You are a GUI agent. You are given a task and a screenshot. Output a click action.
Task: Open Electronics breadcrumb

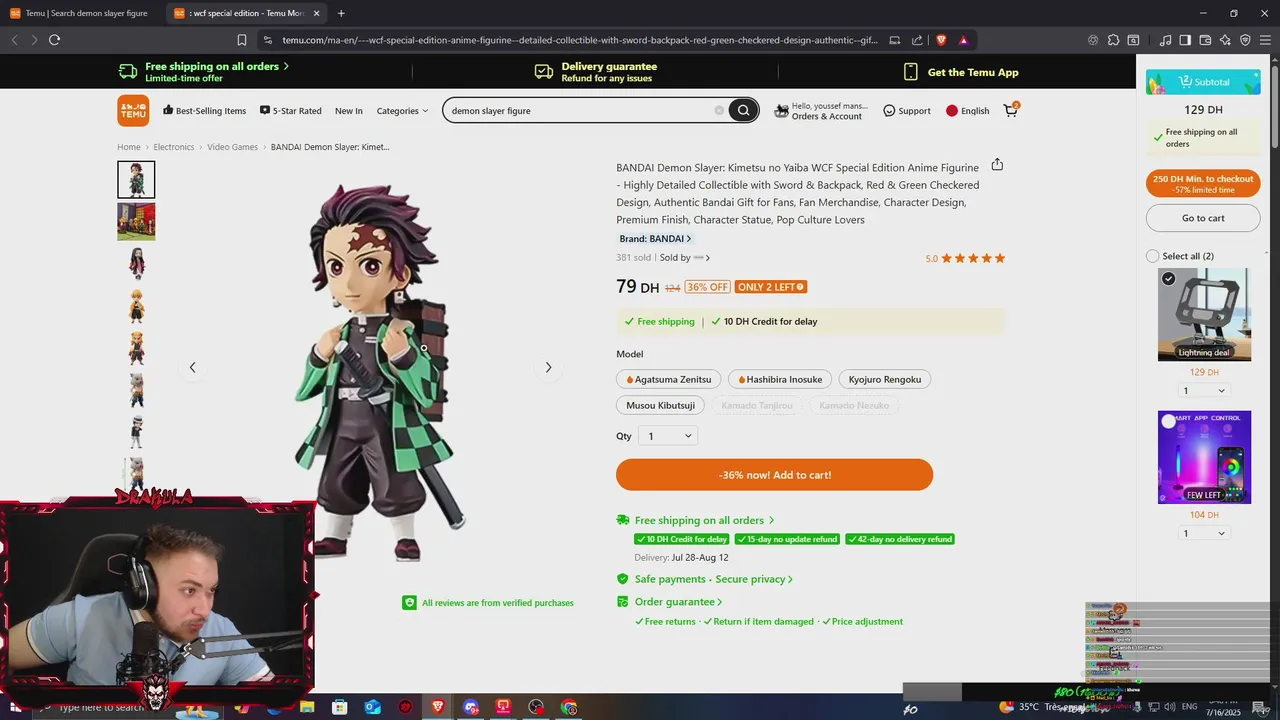[174, 147]
